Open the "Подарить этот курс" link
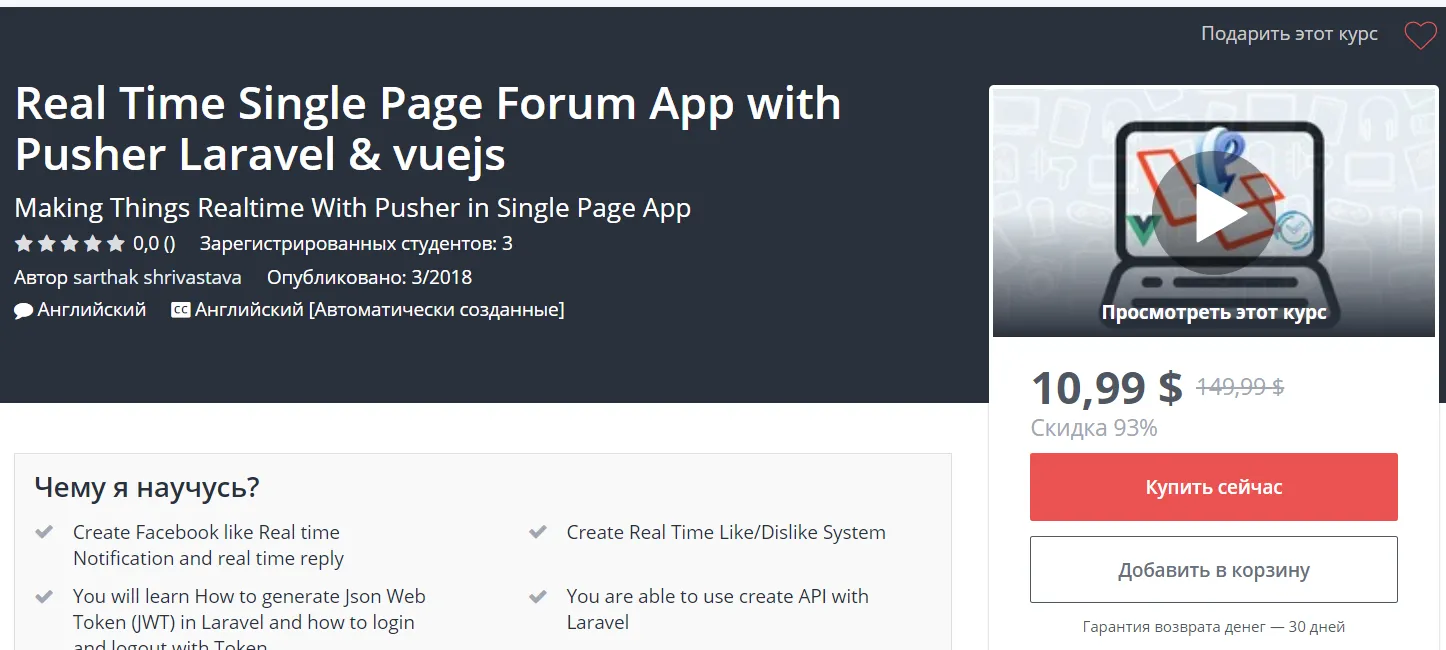1446x650 pixels. pos(1289,34)
